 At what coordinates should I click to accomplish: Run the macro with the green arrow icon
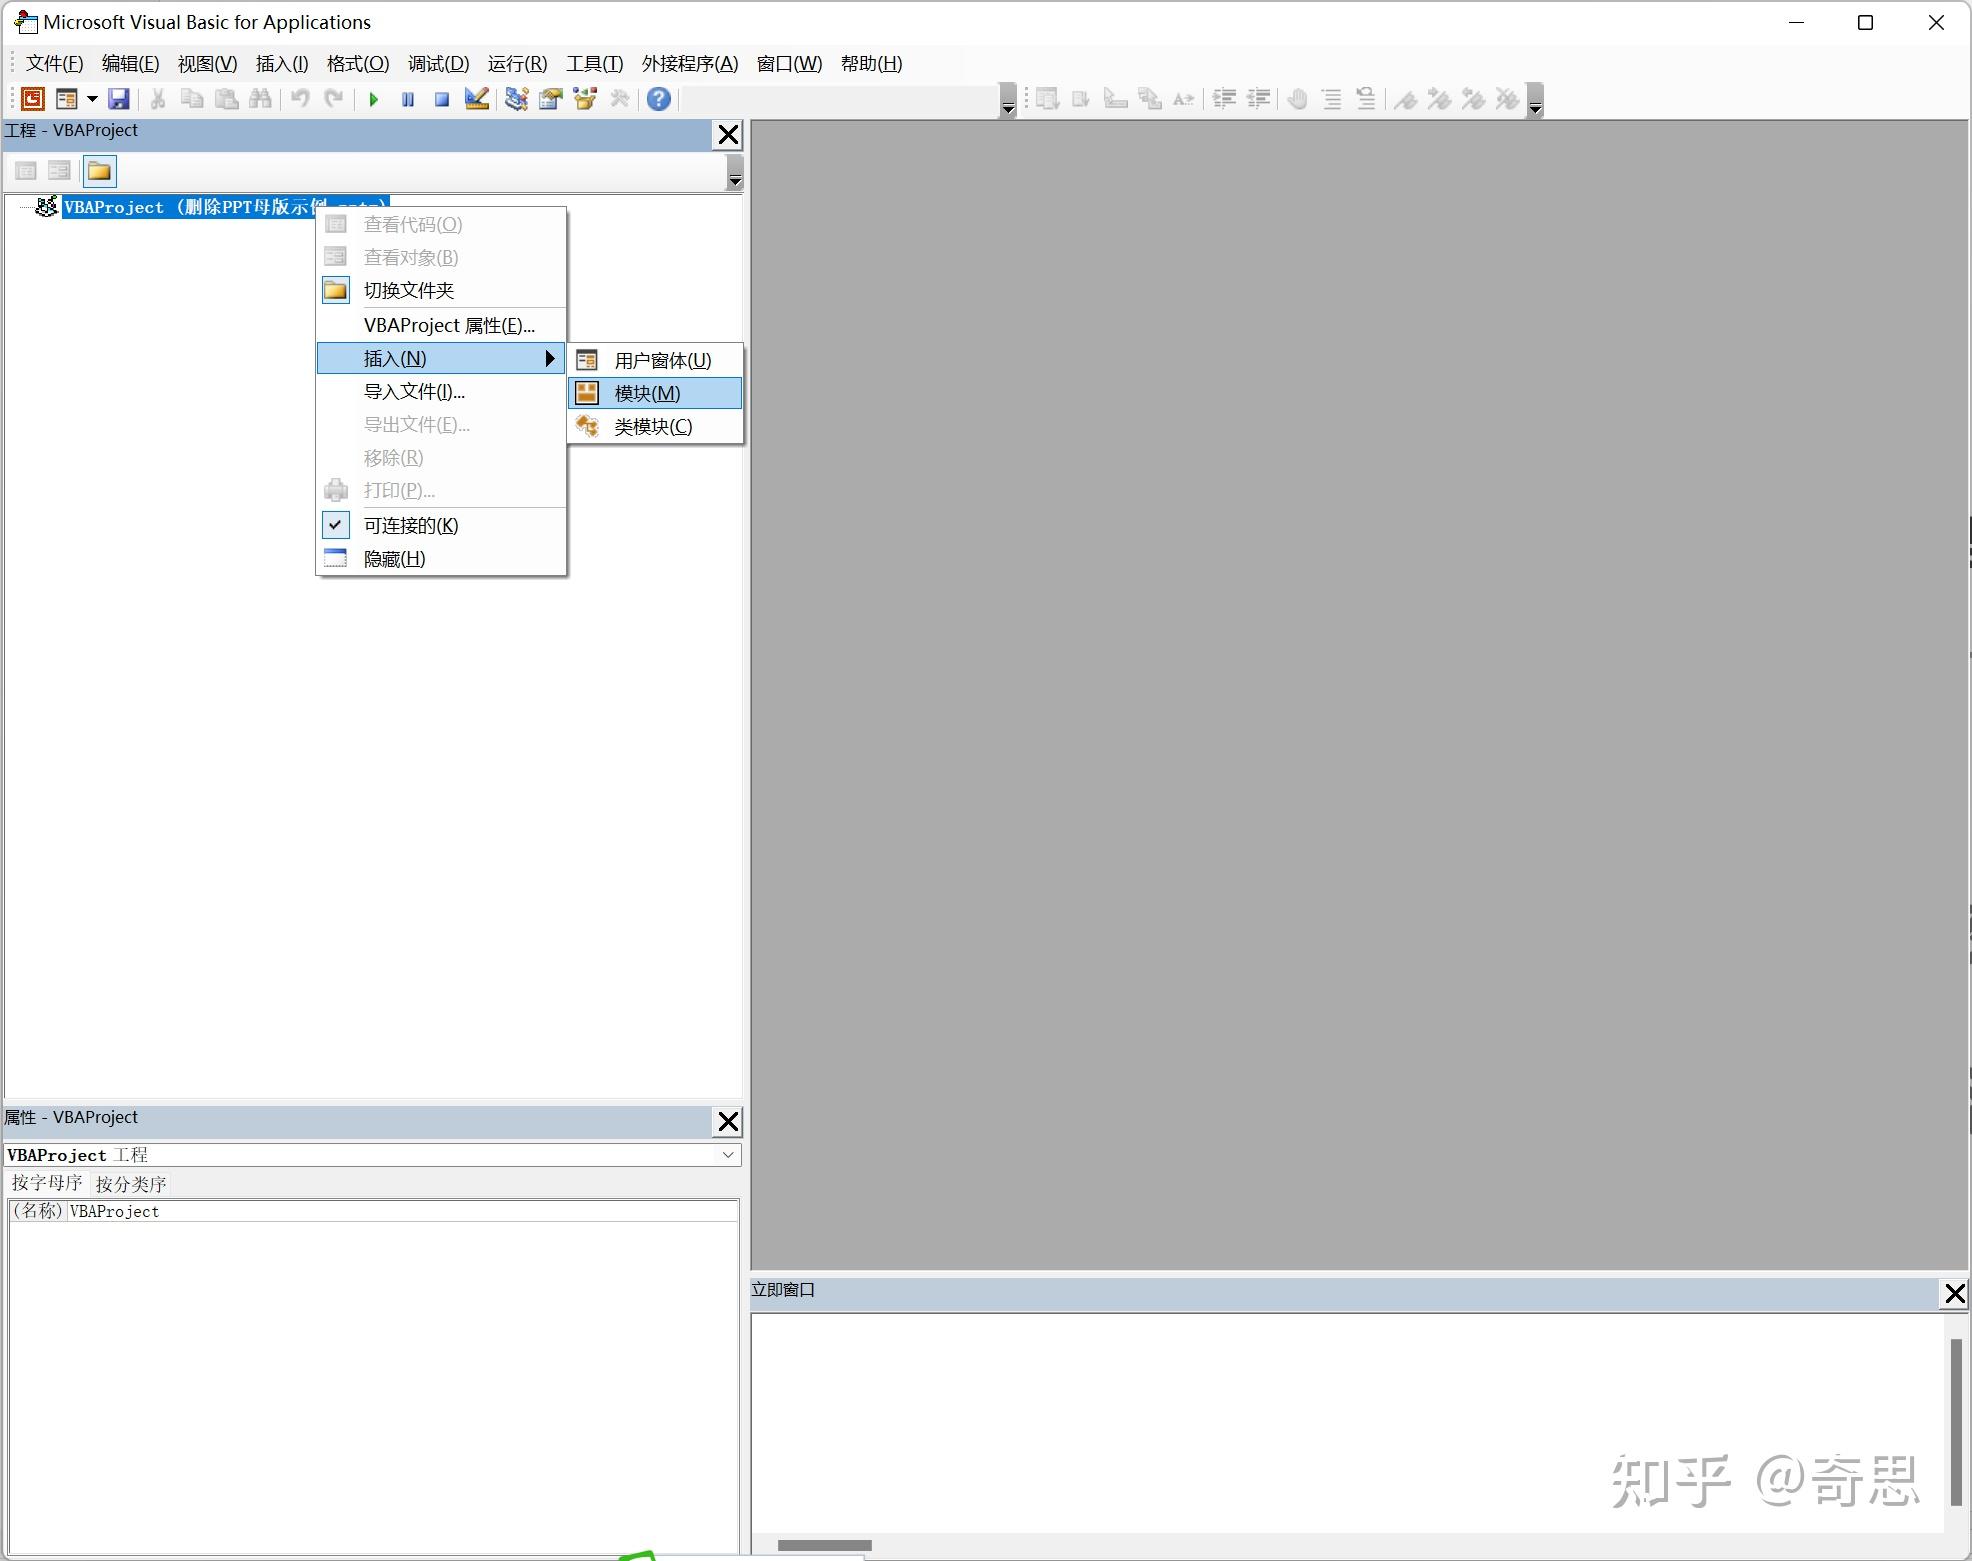click(x=373, y=99)
